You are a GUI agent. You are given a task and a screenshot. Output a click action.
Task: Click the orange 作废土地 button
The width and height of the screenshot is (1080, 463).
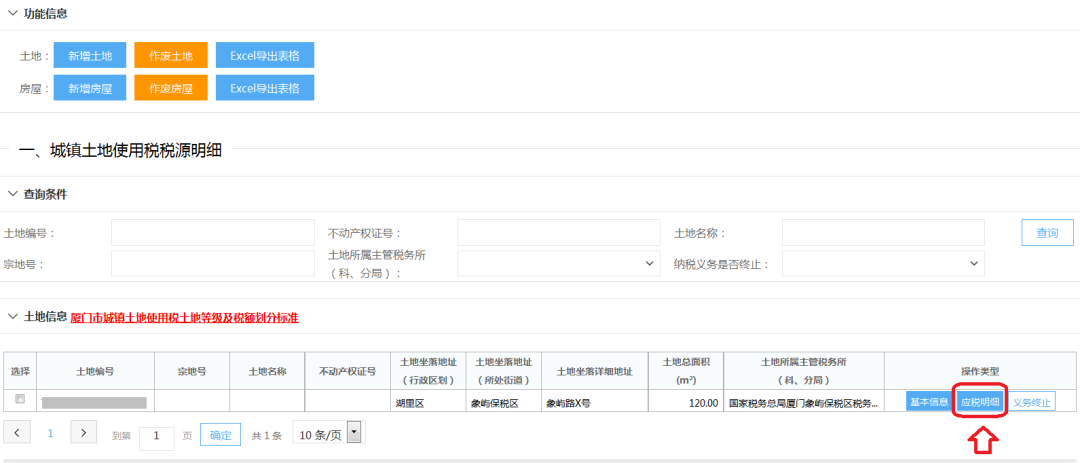(x=171, y=55)
